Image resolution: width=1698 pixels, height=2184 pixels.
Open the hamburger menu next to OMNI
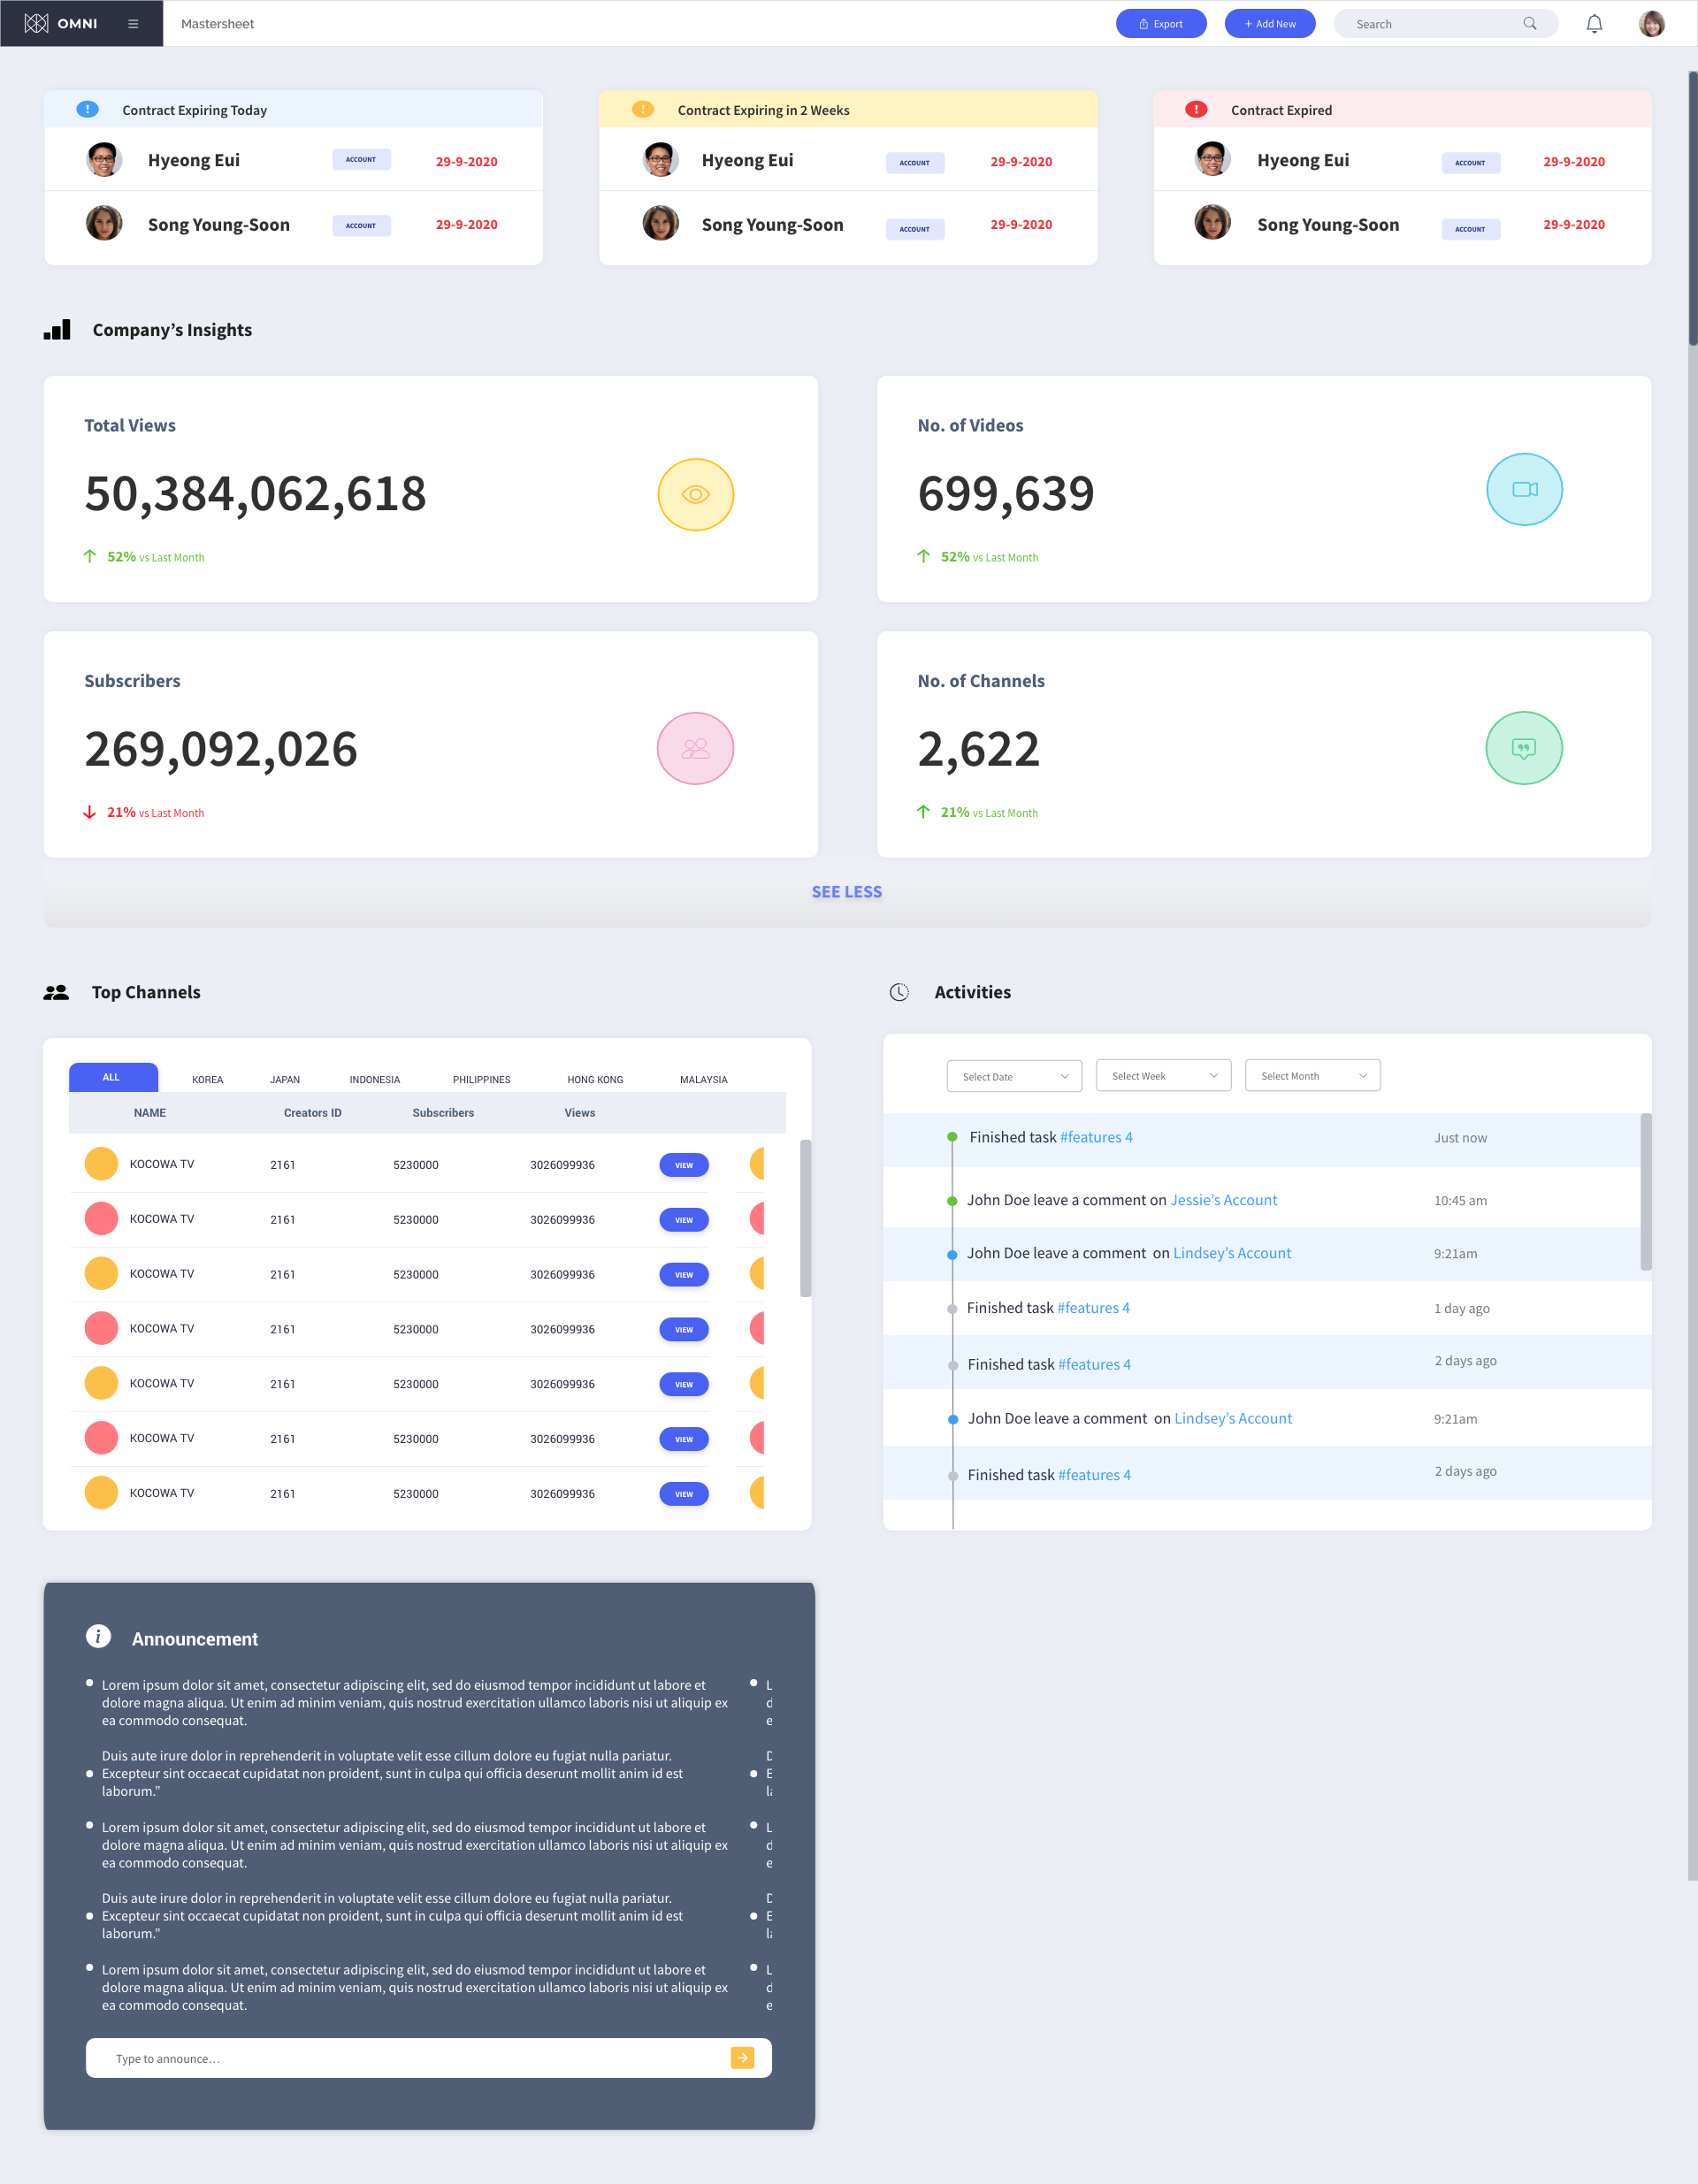point(133,24)
